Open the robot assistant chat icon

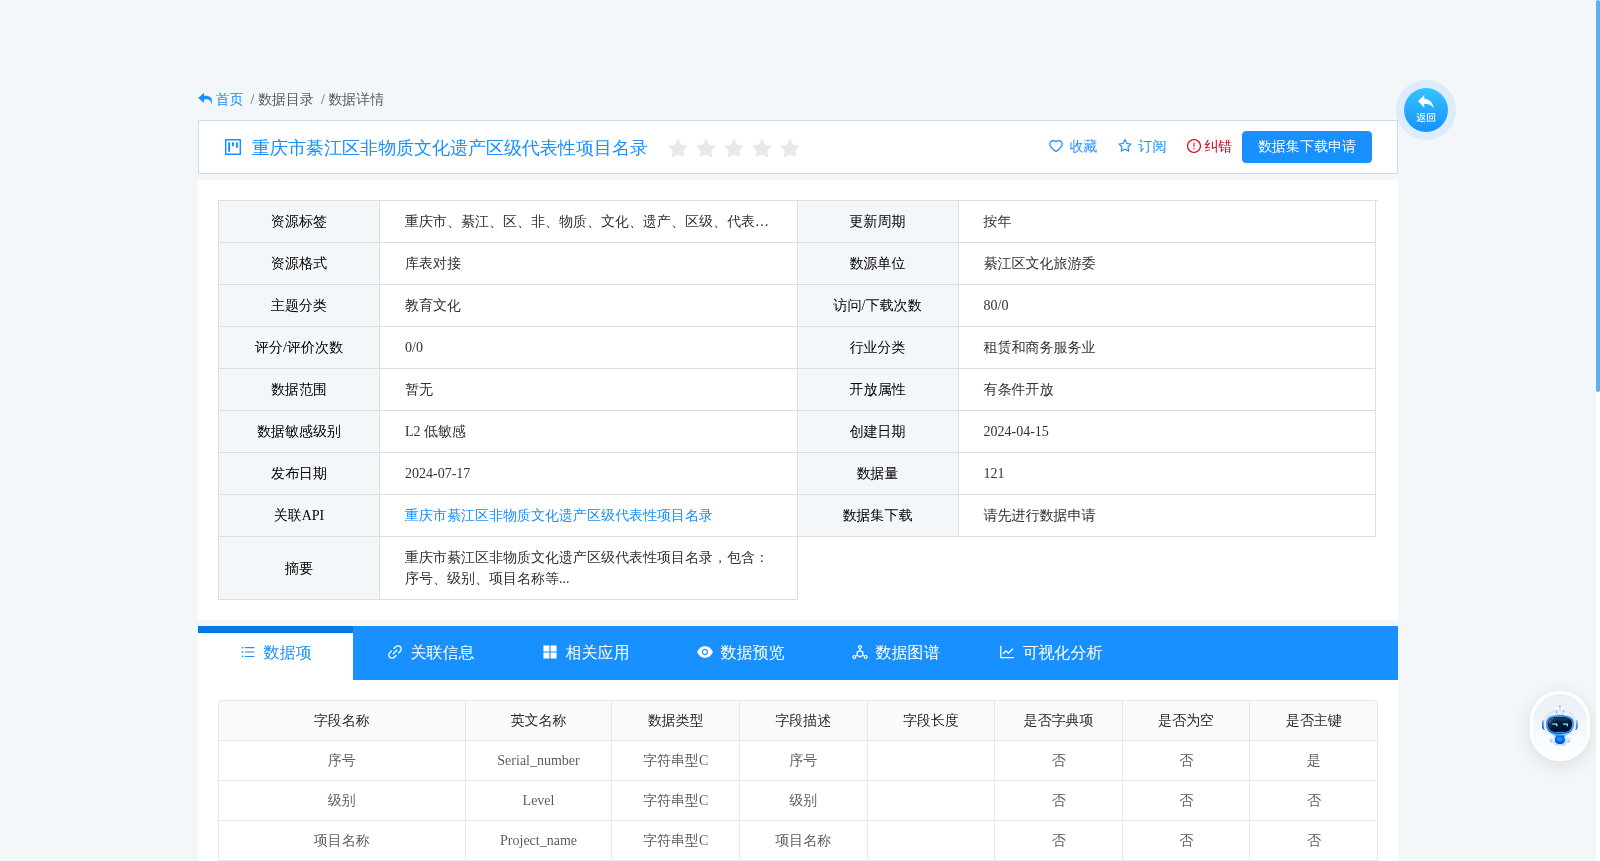1560,726
